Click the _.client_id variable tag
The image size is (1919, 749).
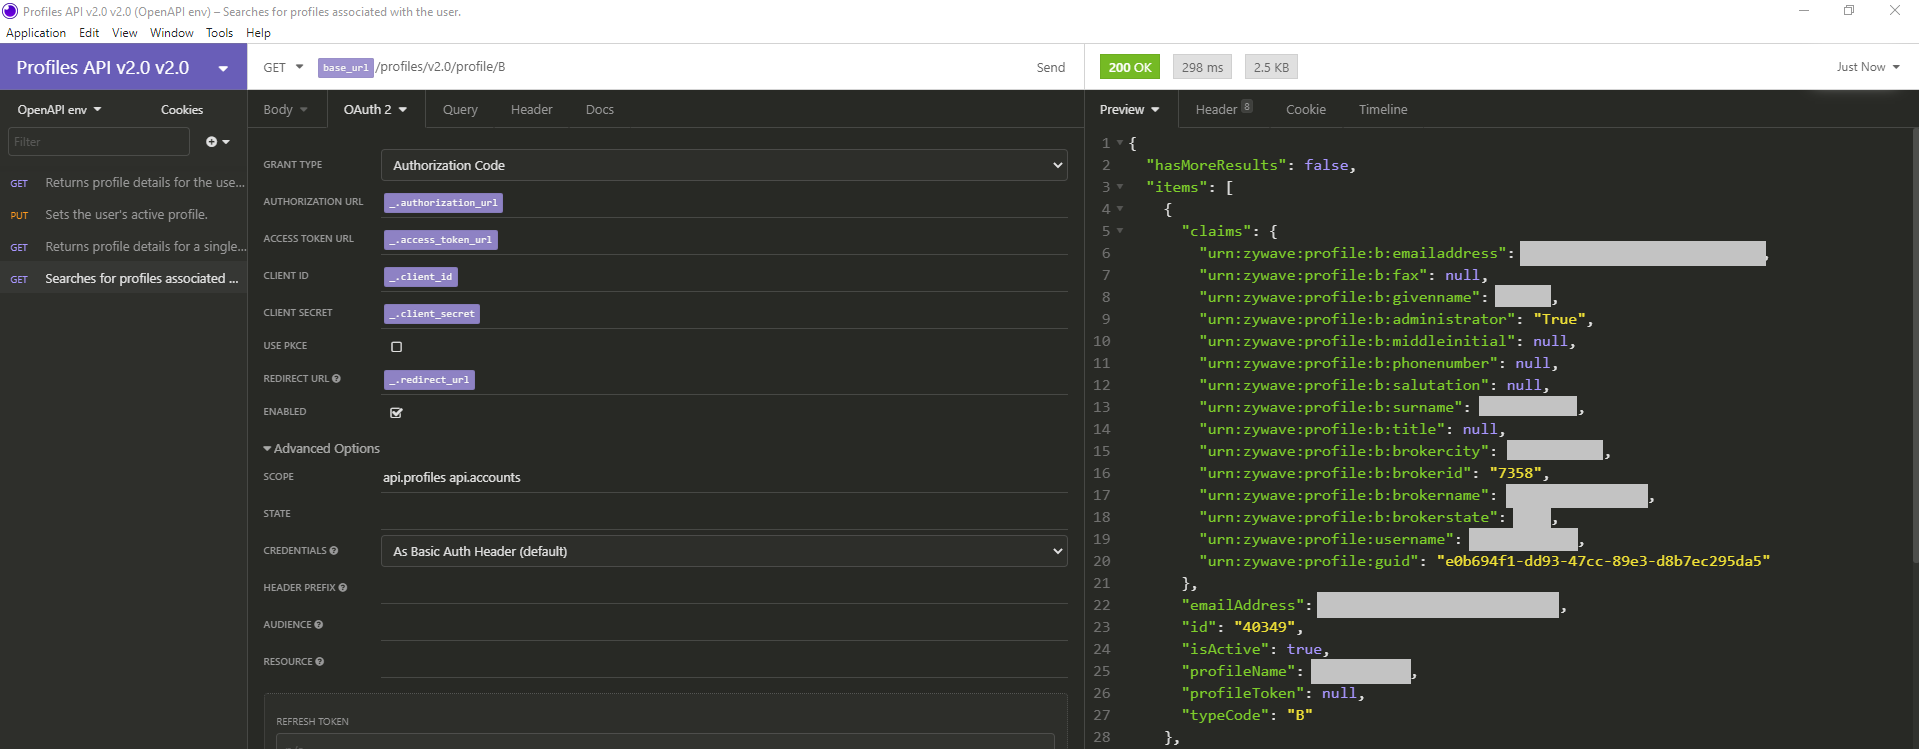point(421,277)
